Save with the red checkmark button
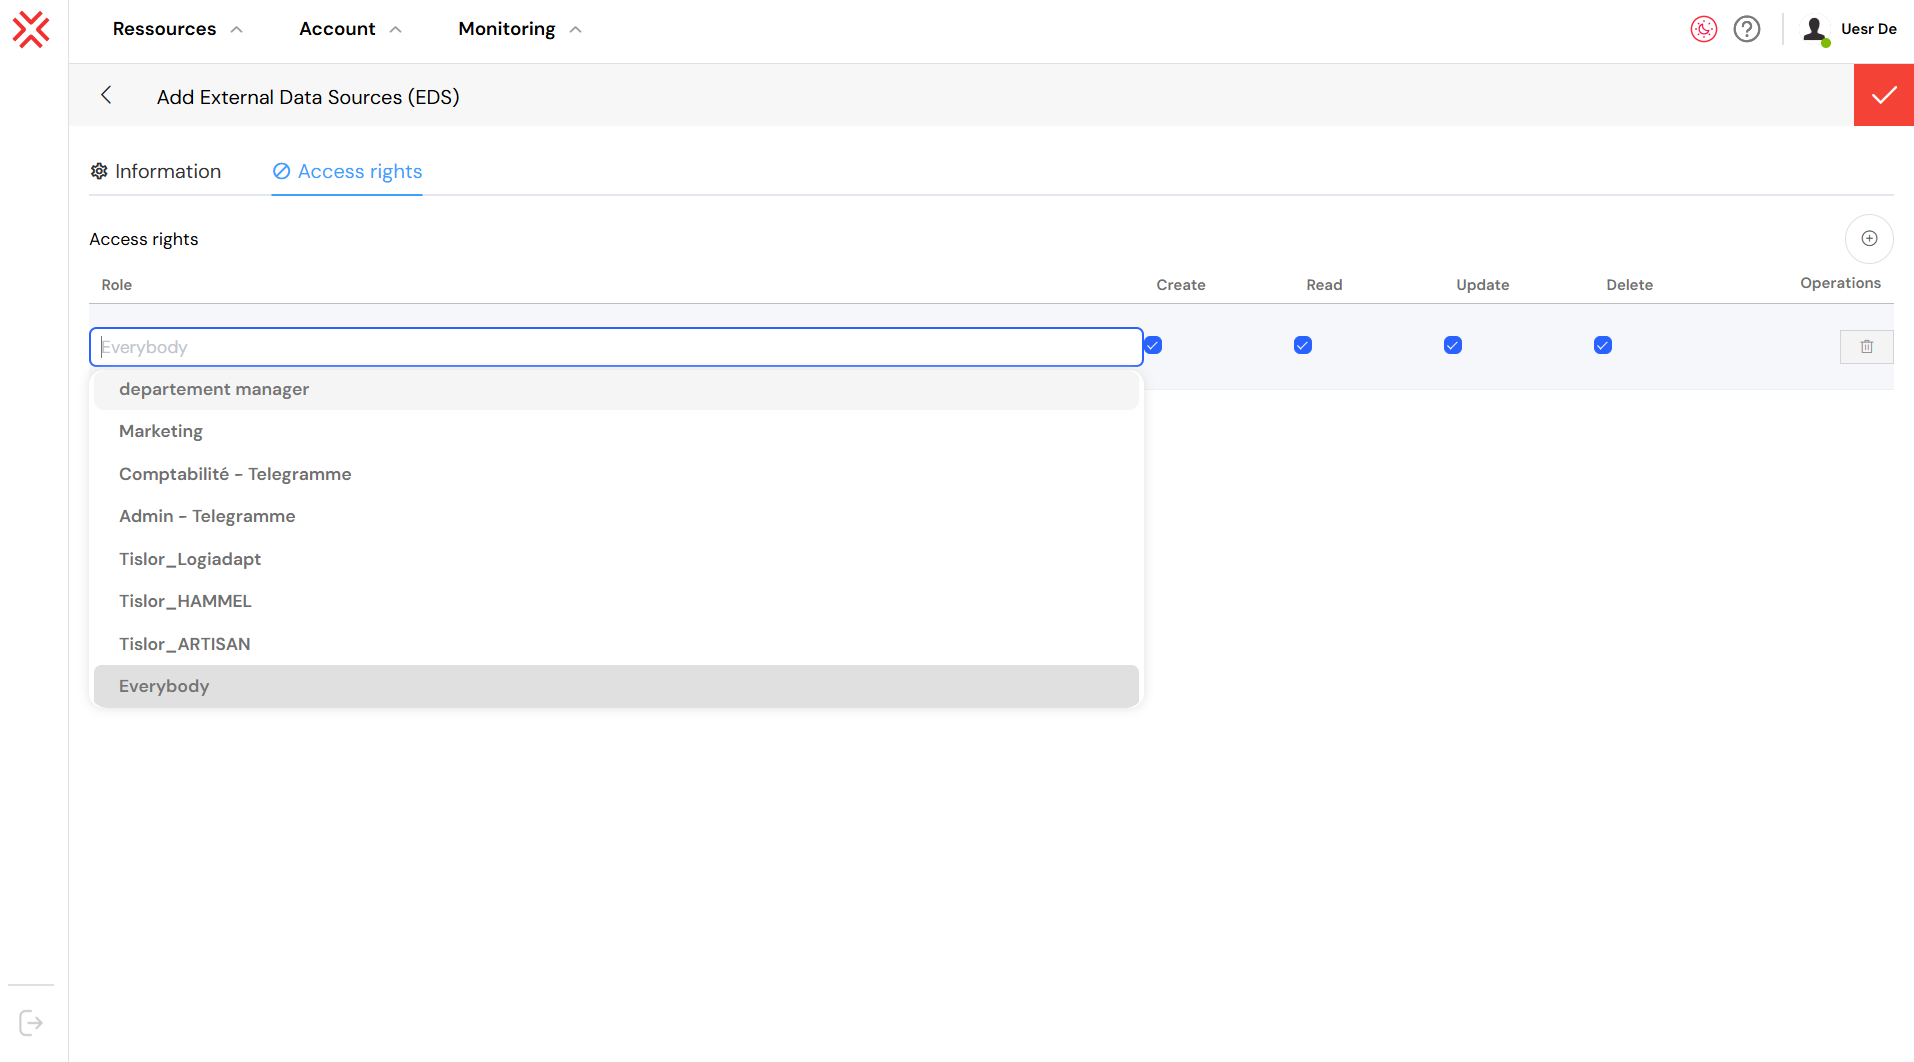Viewport: 1914px width, 1062px height. (1884, 95)
